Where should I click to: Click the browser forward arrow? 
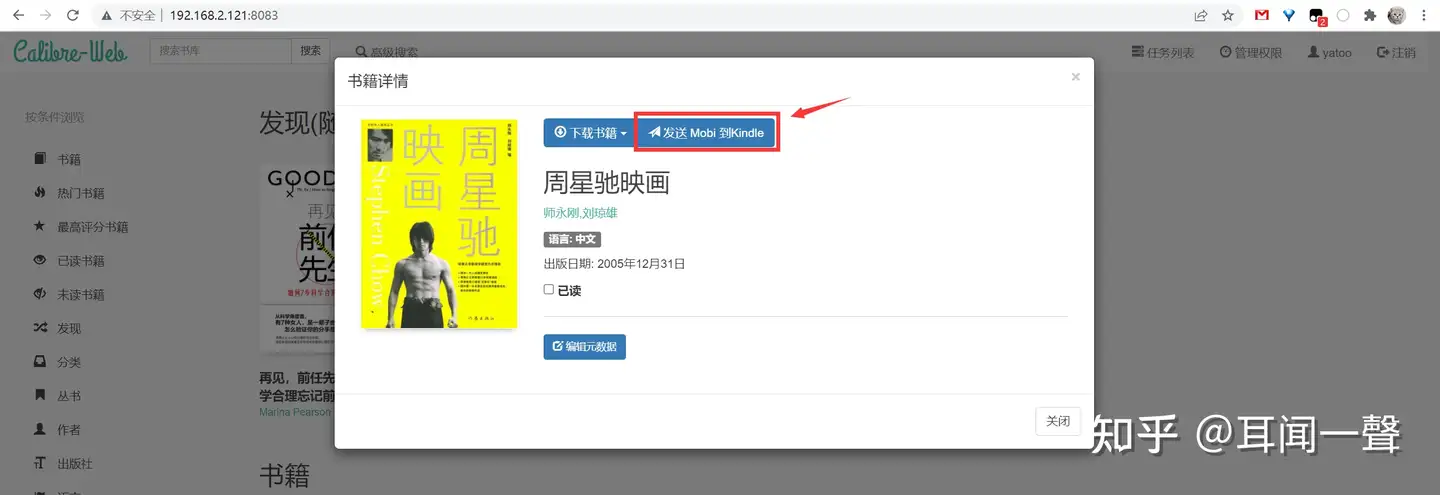(45, 16)
